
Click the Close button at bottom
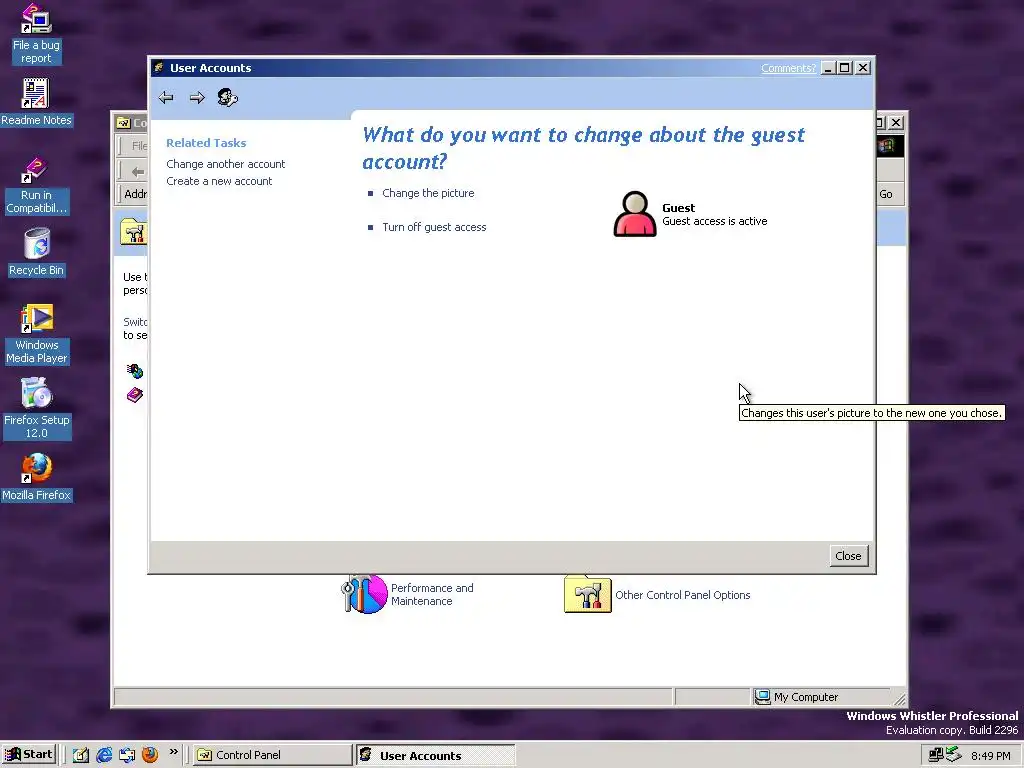point(848,556)
